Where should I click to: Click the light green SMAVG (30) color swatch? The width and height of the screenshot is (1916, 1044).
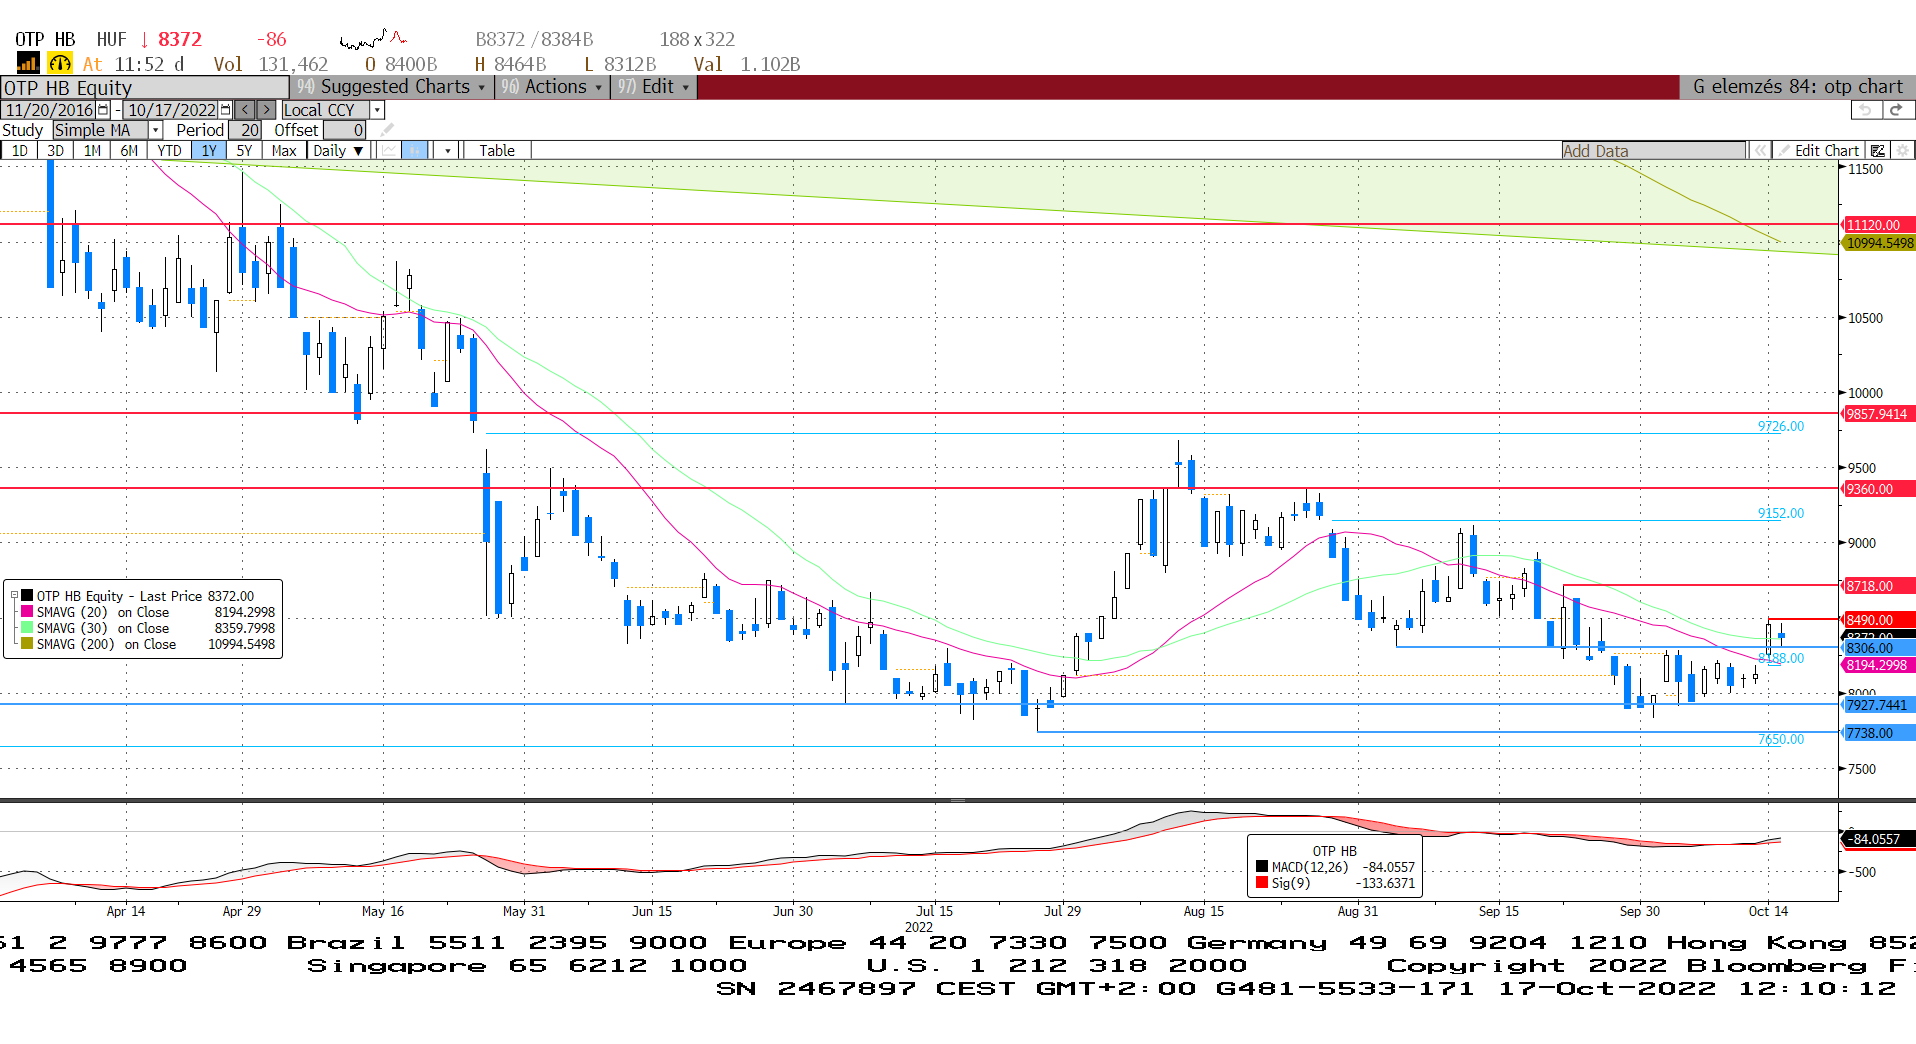pyautogui.click(x=27, y=628)
